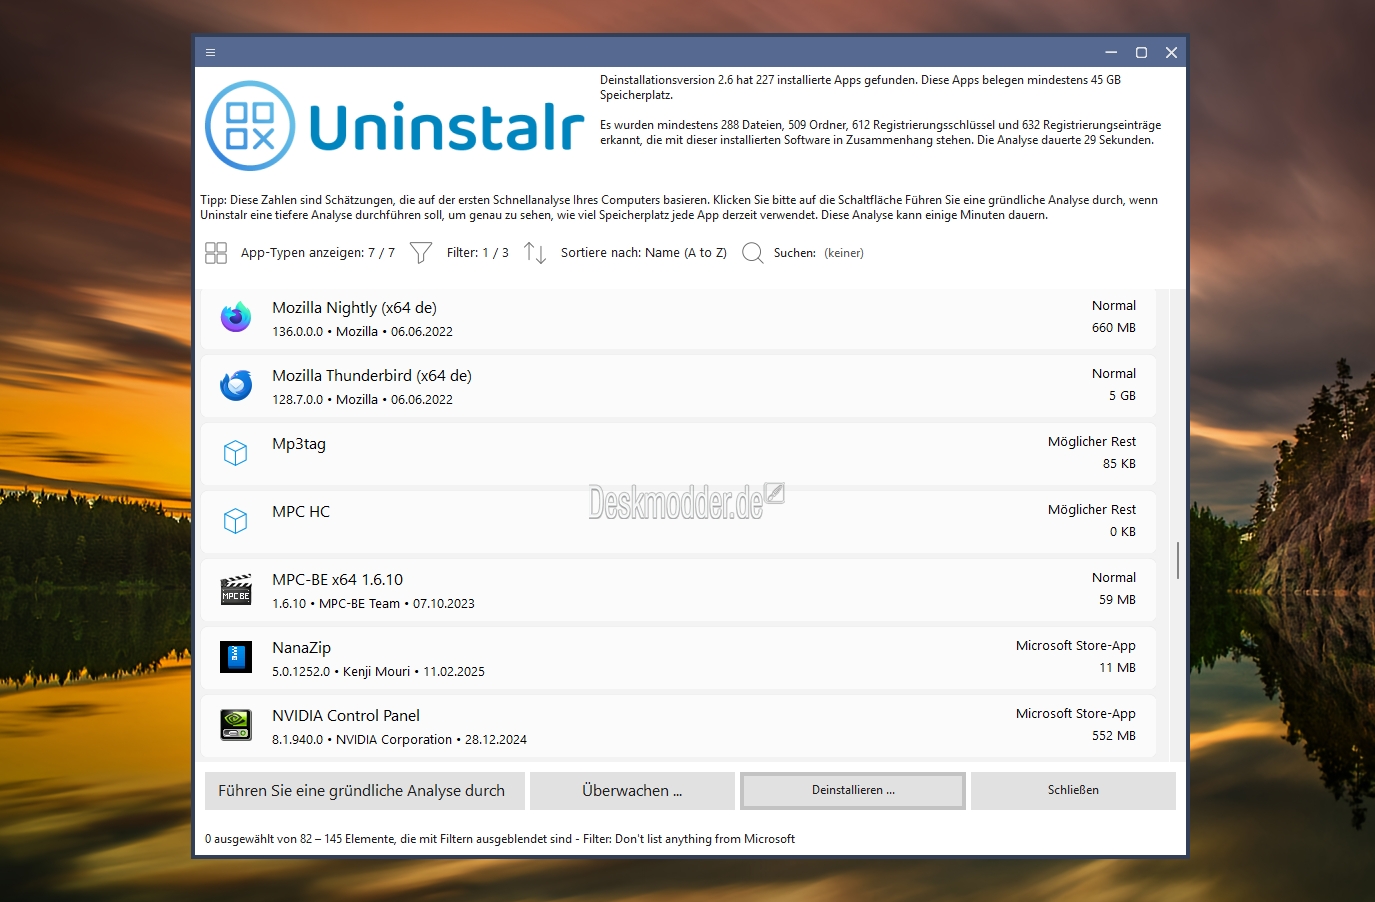Select the Mp3tag list entry
This screenshot has width=1375, height=902.
pos(678,452)
